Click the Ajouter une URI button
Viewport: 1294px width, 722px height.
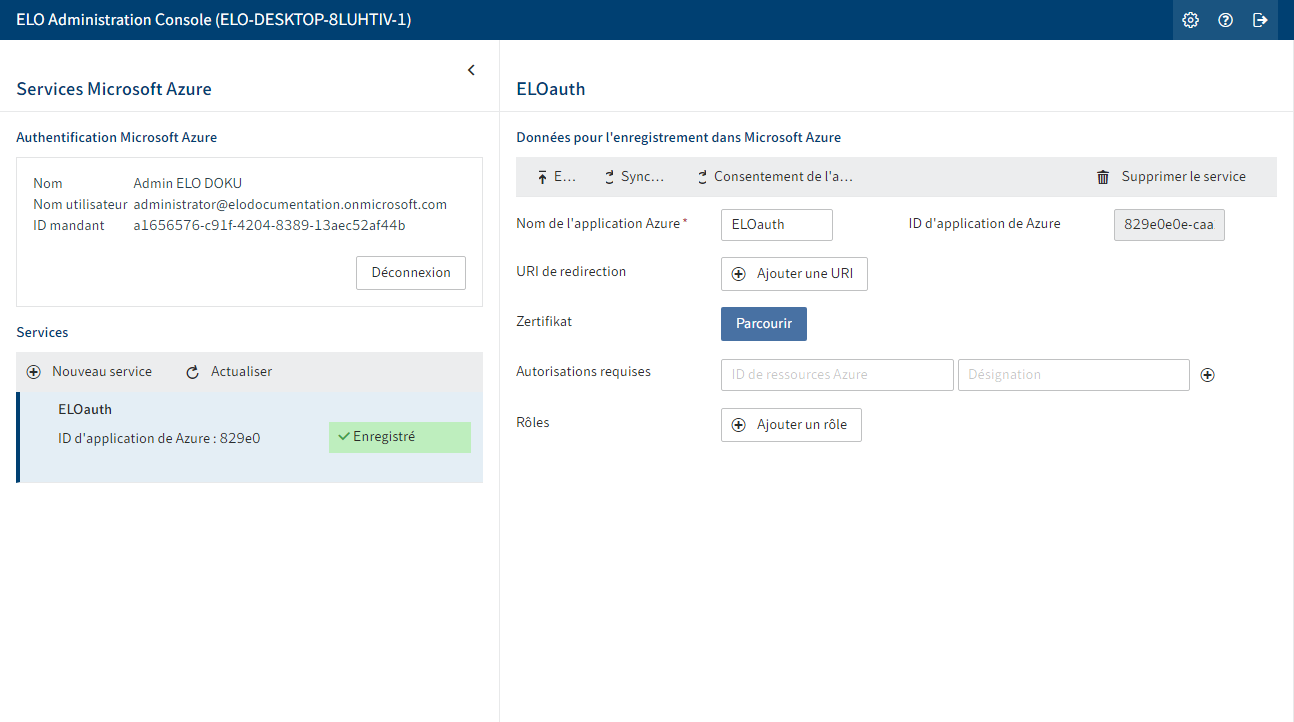794,274
